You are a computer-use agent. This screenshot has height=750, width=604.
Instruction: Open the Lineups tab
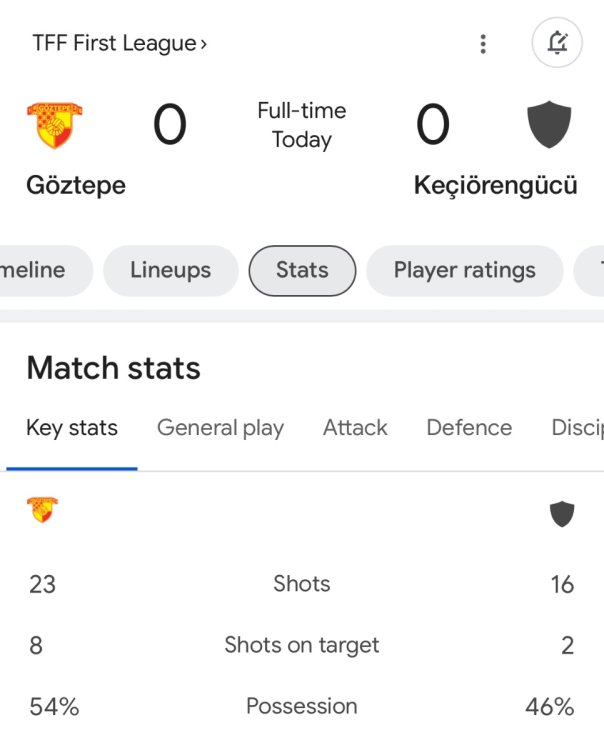point(170,270)
